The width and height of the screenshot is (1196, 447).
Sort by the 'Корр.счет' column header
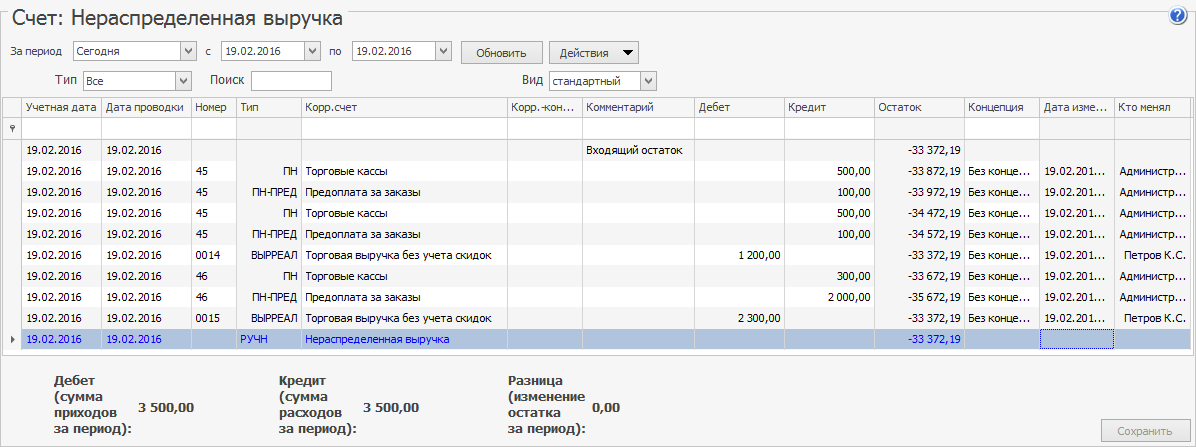pos(404,108)
